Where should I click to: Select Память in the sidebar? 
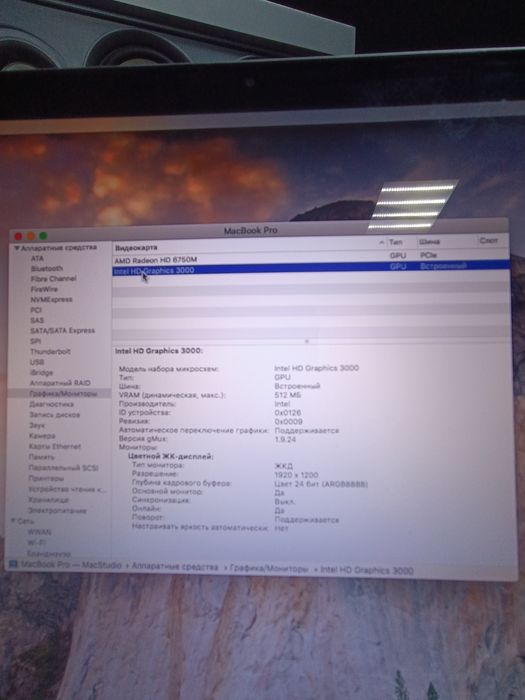point(42,457)
